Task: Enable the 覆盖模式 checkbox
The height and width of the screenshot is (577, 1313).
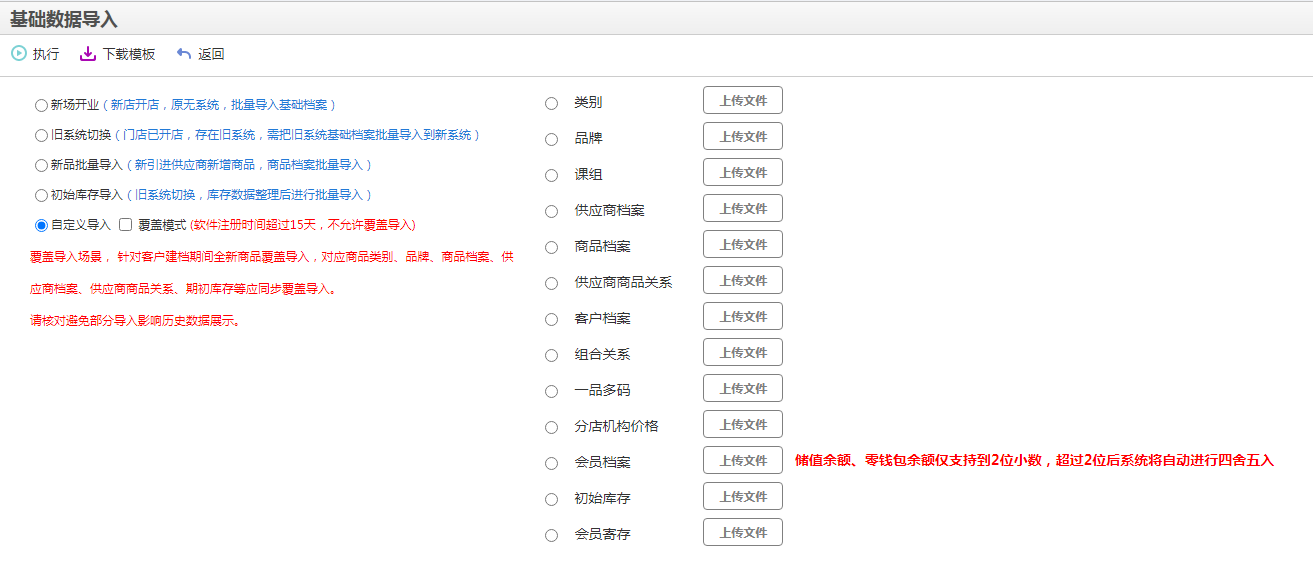Action: 126,225
